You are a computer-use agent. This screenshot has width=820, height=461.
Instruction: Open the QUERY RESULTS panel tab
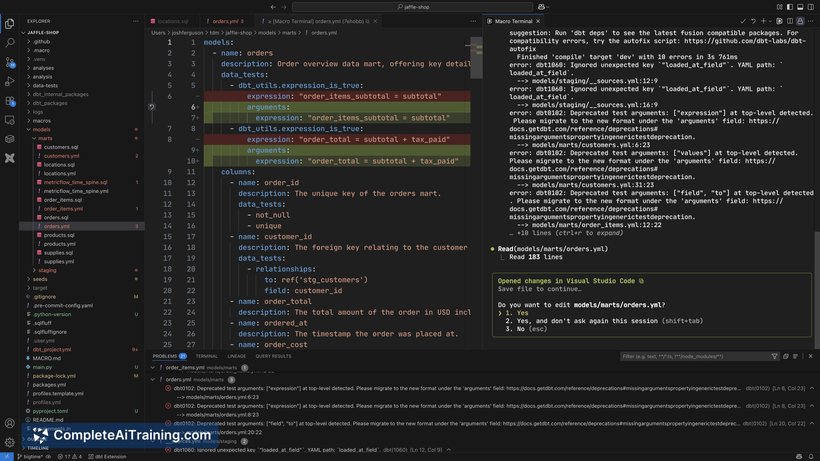coord(274,356)
